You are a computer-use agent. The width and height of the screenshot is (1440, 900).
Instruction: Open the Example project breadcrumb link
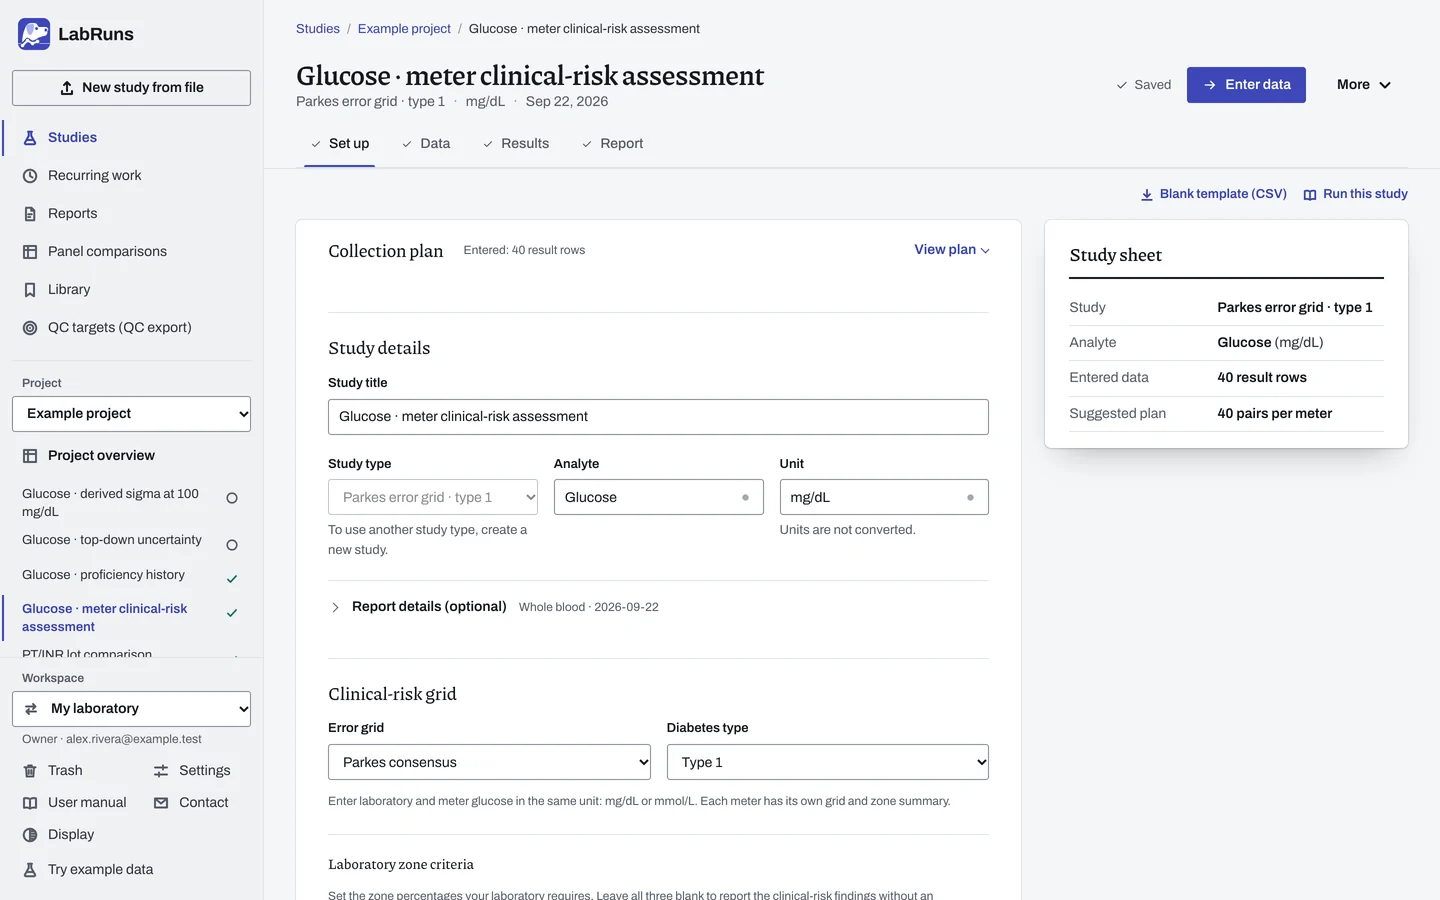(x=404, y=29)
